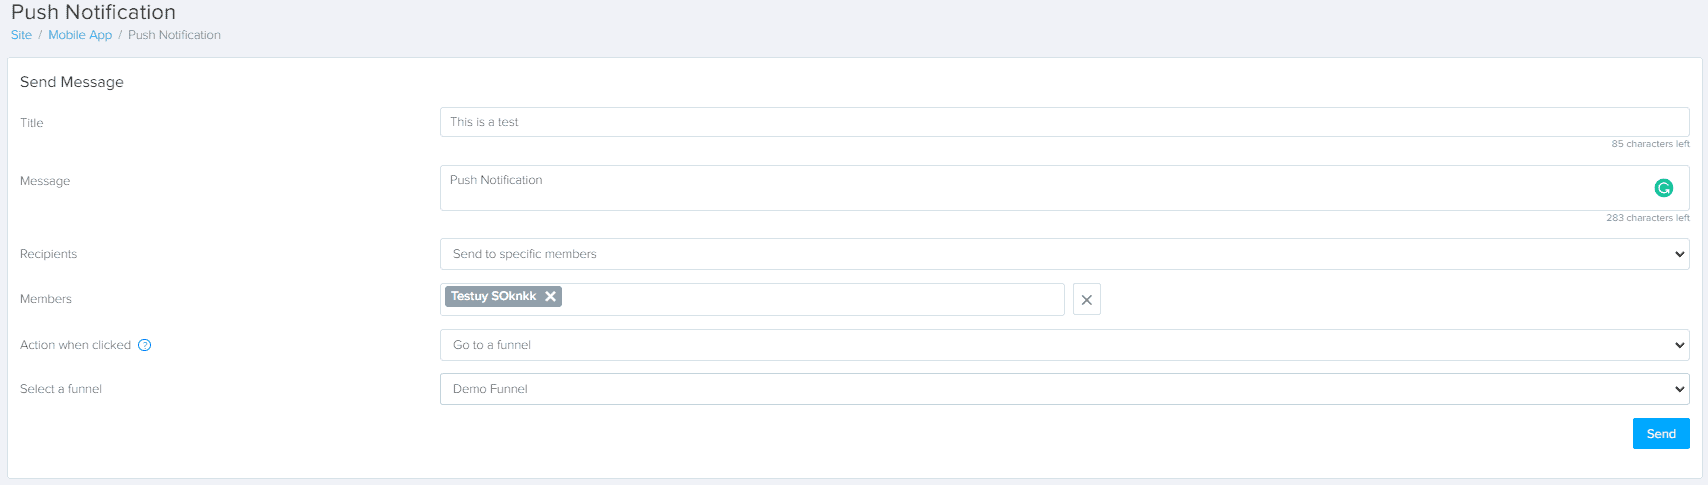The width and height of the screenshot is (1708, 485).
Task: Remove the Testuy SOknkk member tag
Action: [550, 296]
